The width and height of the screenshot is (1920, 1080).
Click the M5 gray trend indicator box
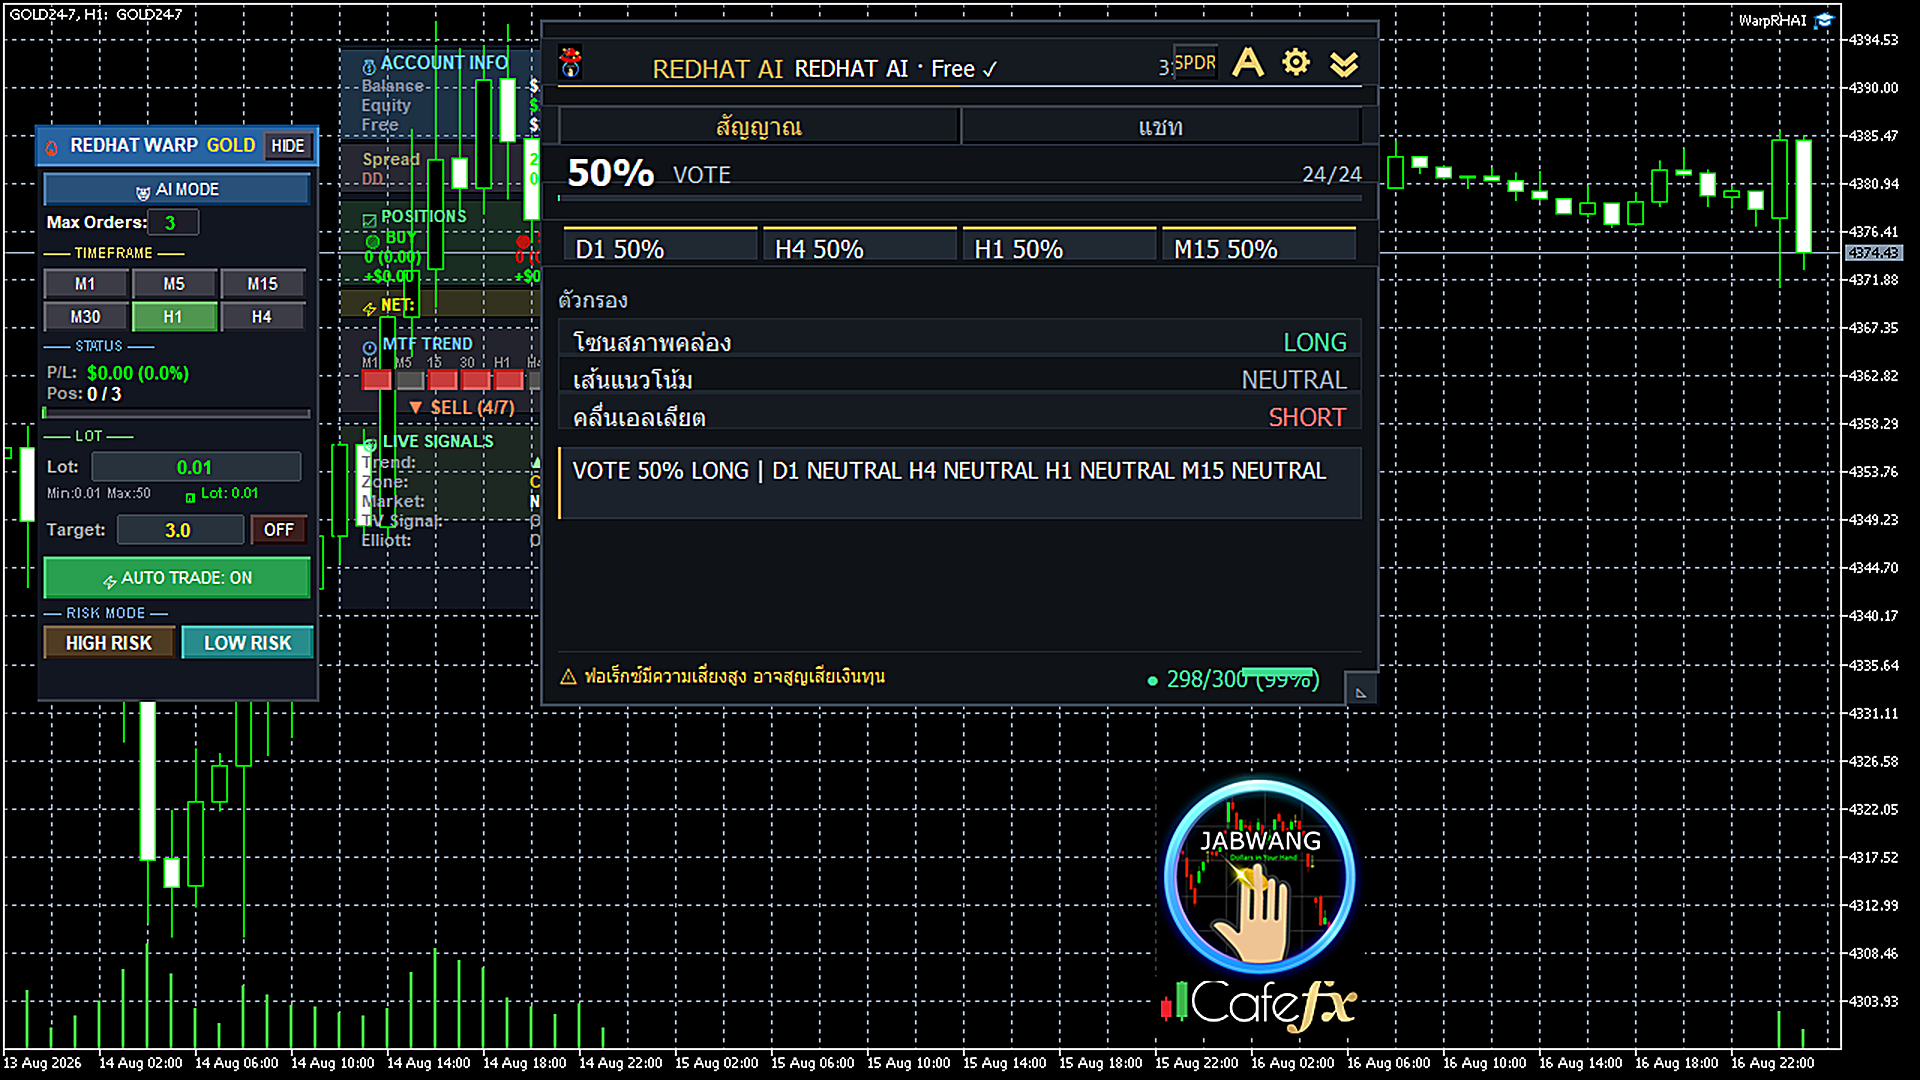point(410,380)
